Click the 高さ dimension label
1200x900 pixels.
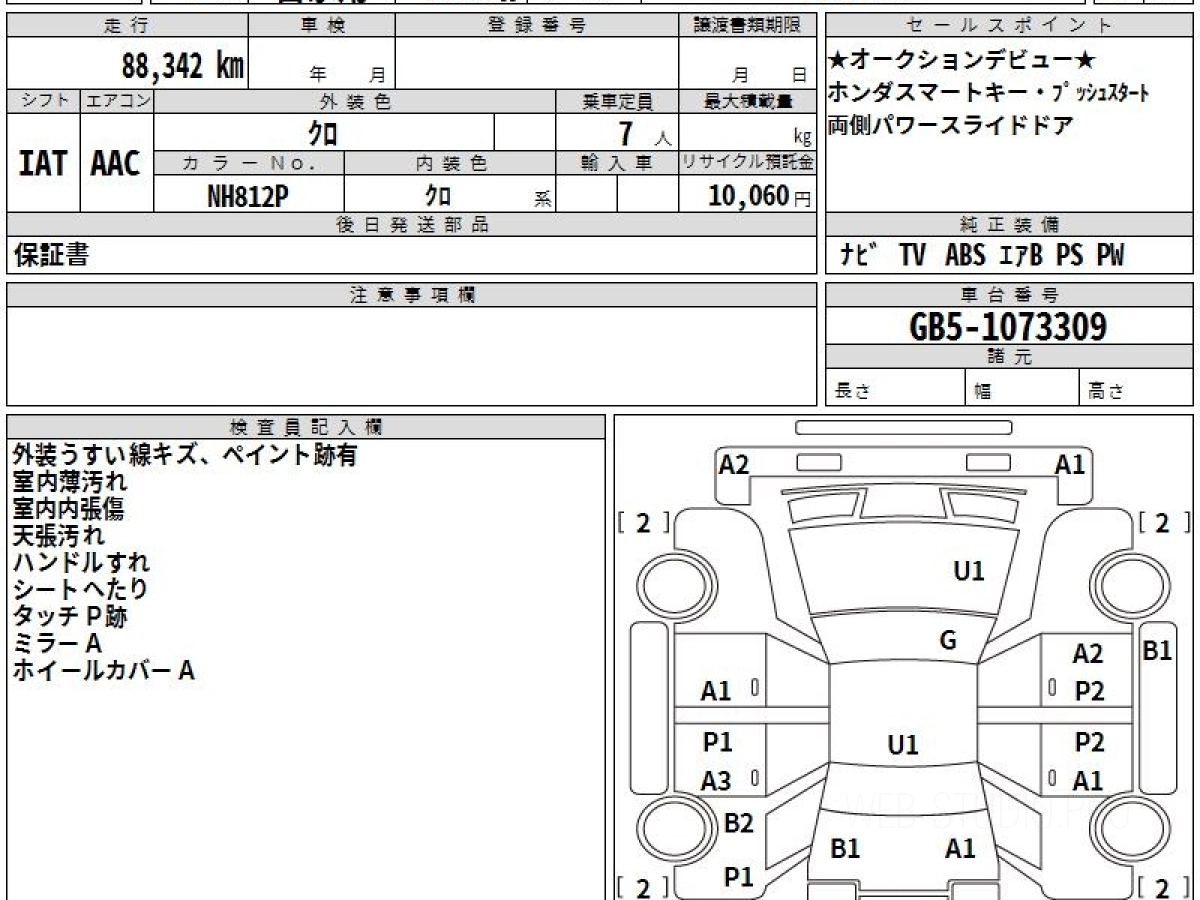point(1107,391)
